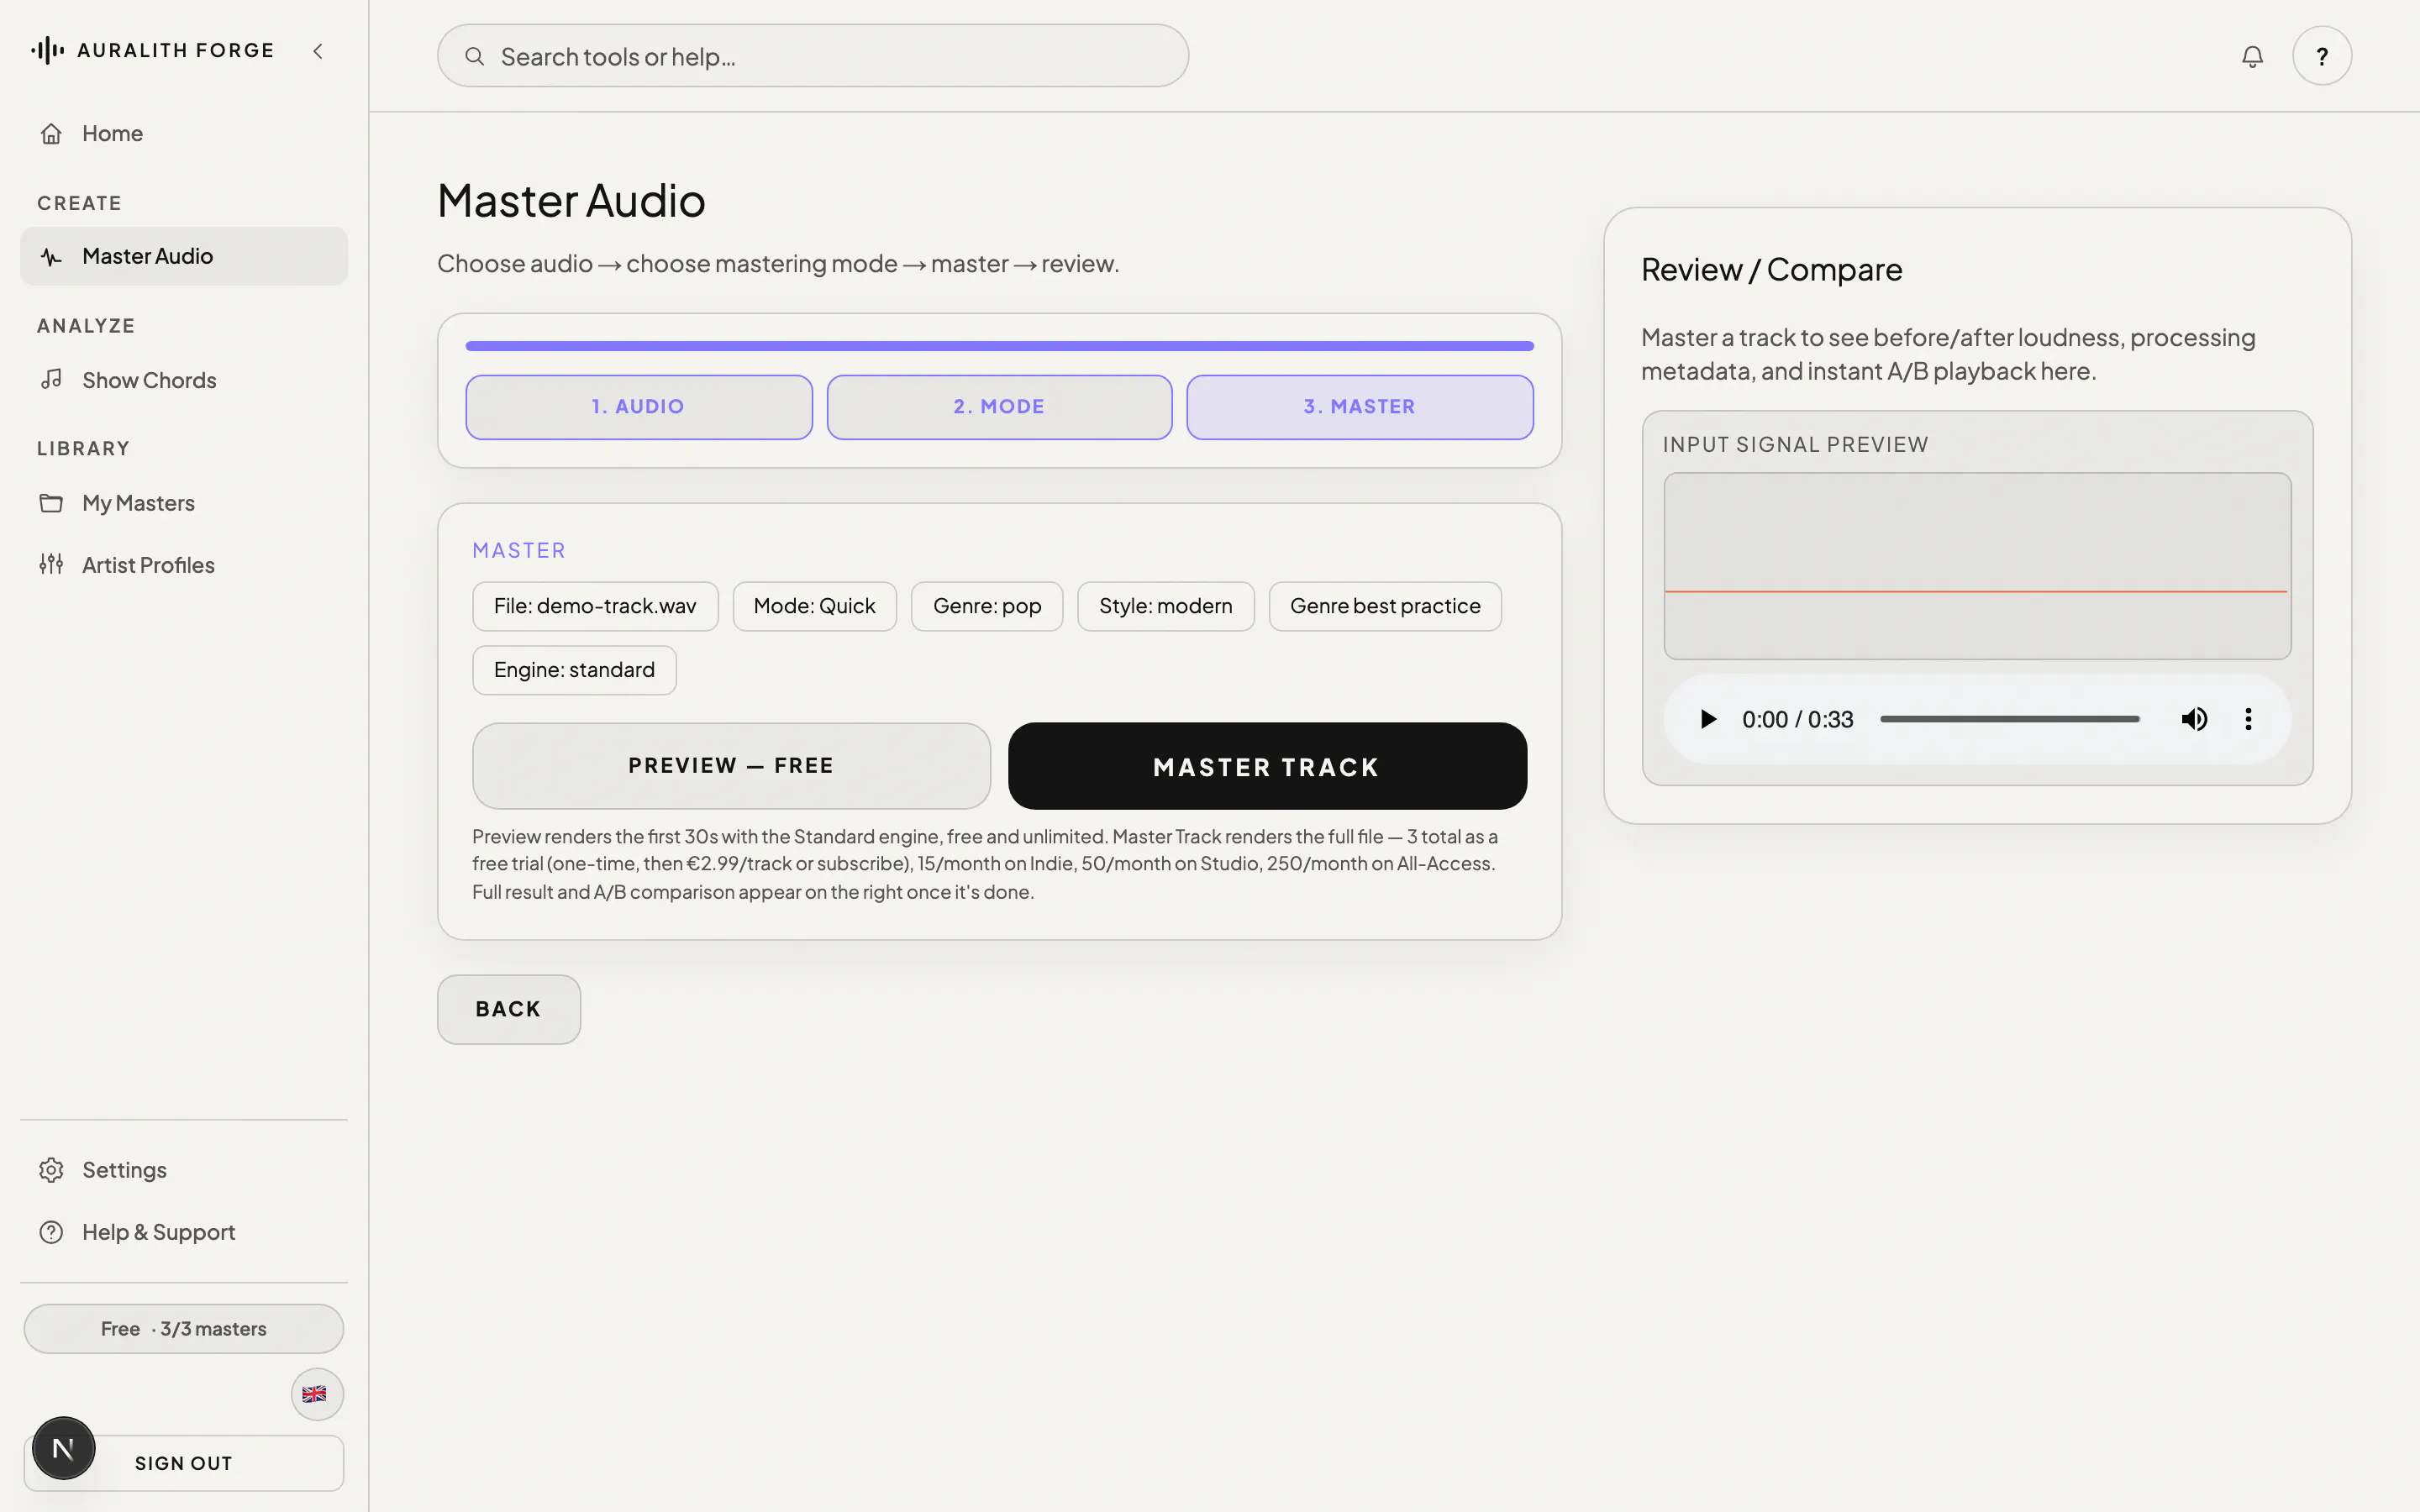Click the Genre best practice chip
The height and width of the screenshot is (1512, 2420).
(x=1385, y=606)
